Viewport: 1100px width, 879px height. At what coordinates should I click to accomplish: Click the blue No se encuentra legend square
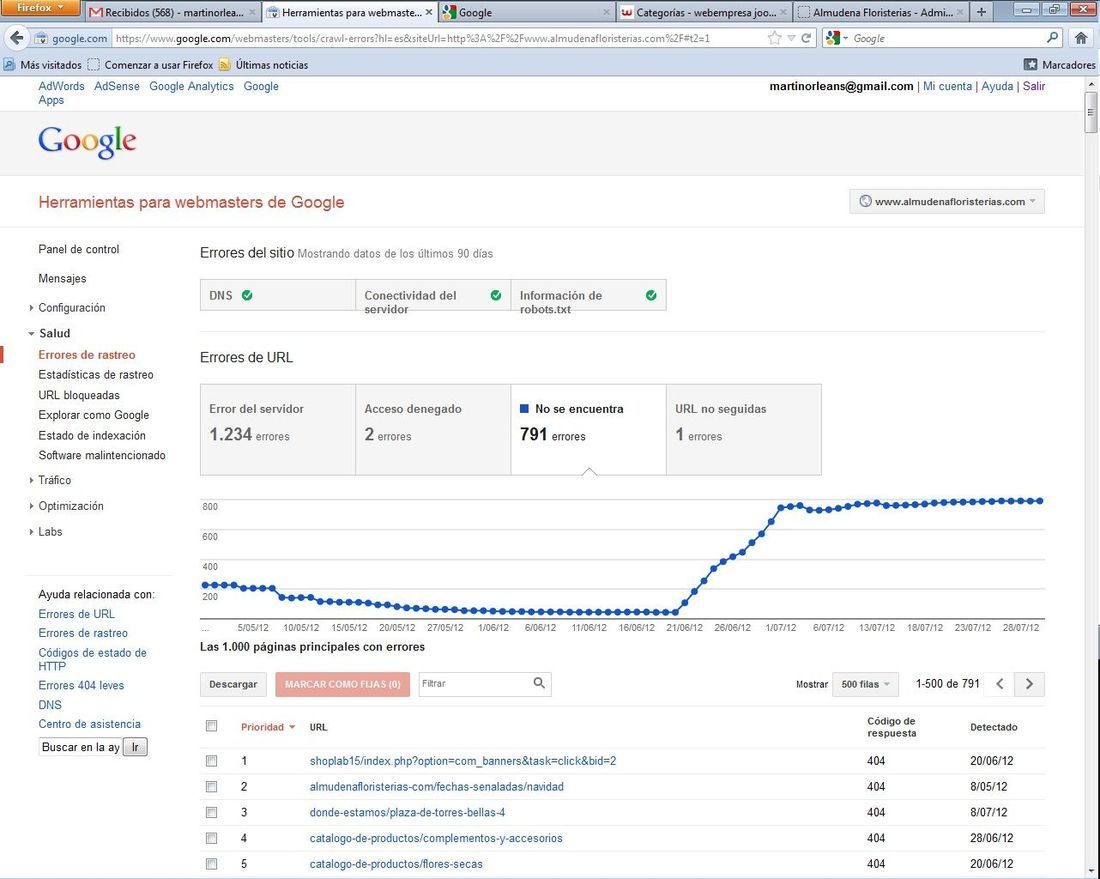pos(524,408)
